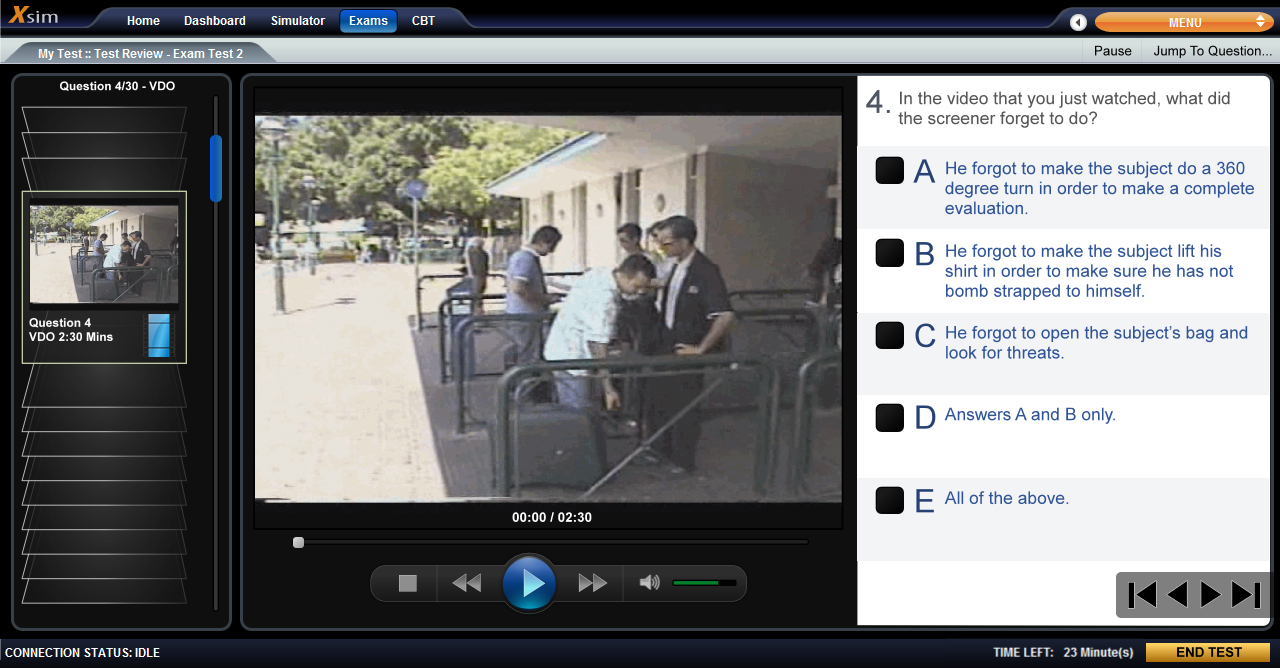The image size is (1280, 668).
Task: Skip to the last question
Action: click(1246, 595)
